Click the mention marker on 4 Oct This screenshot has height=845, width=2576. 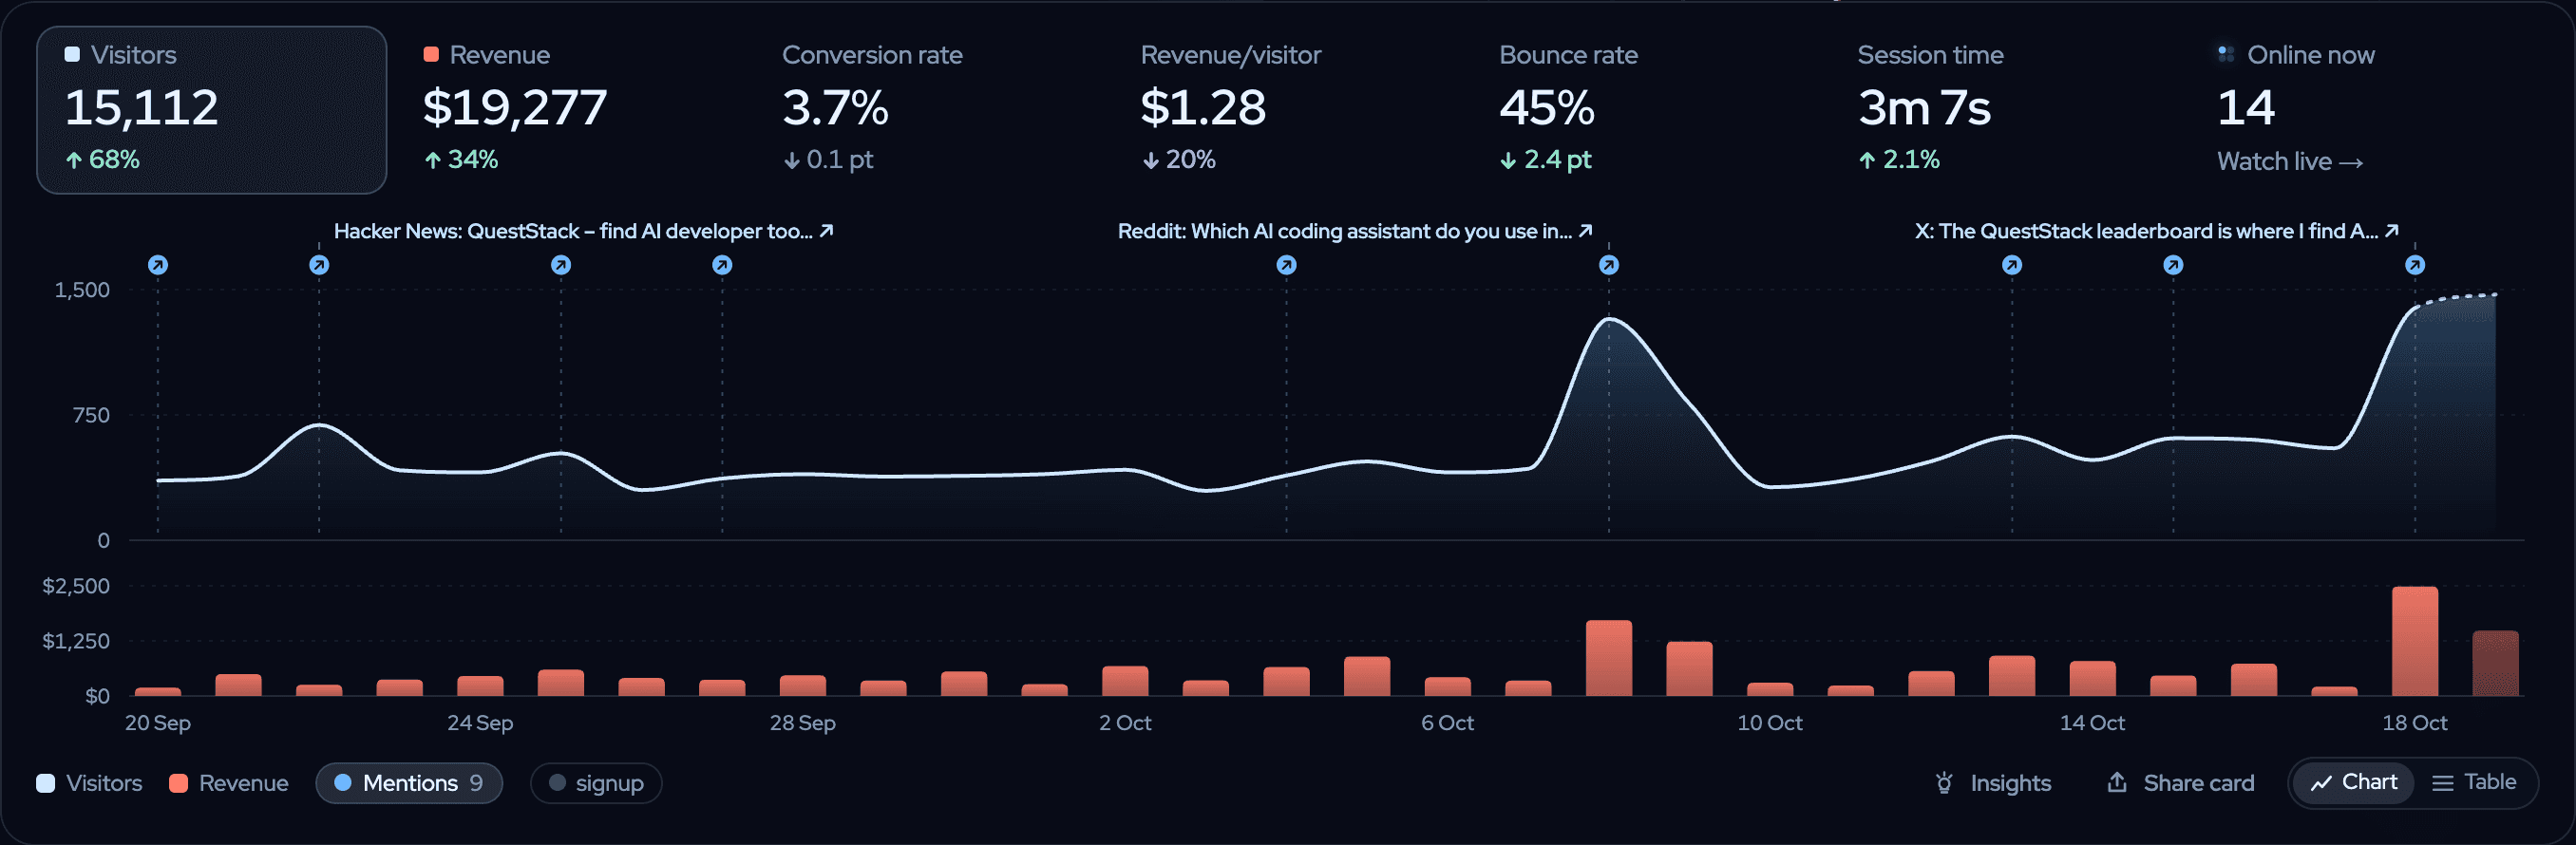coord(1287,265)
